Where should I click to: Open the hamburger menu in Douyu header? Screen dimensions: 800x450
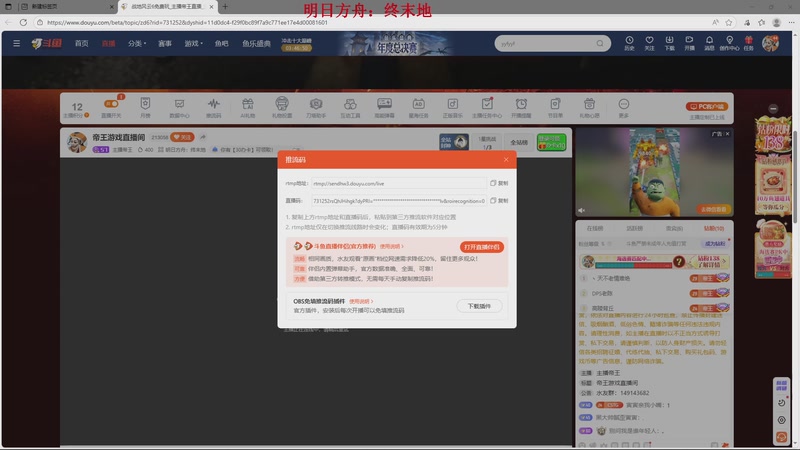(x=16, y=43)
